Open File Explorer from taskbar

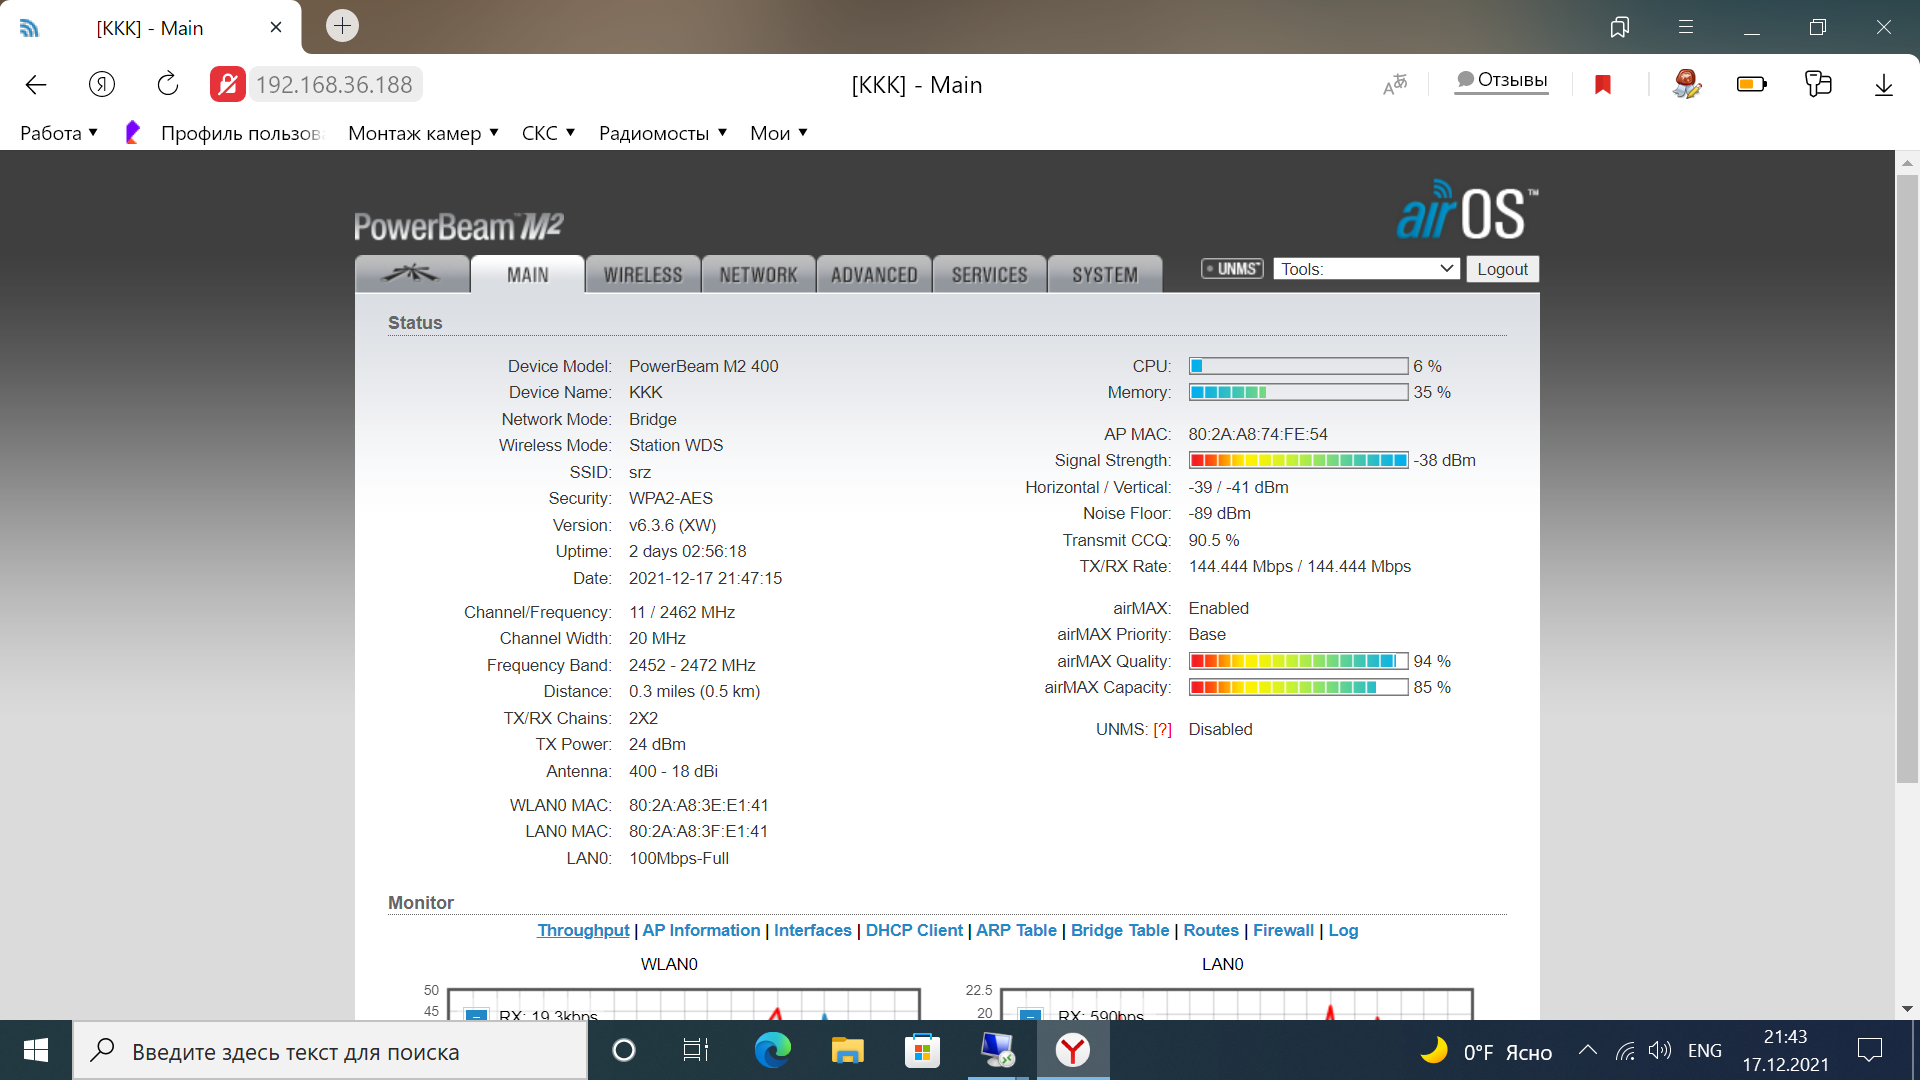click(847, 1050)
